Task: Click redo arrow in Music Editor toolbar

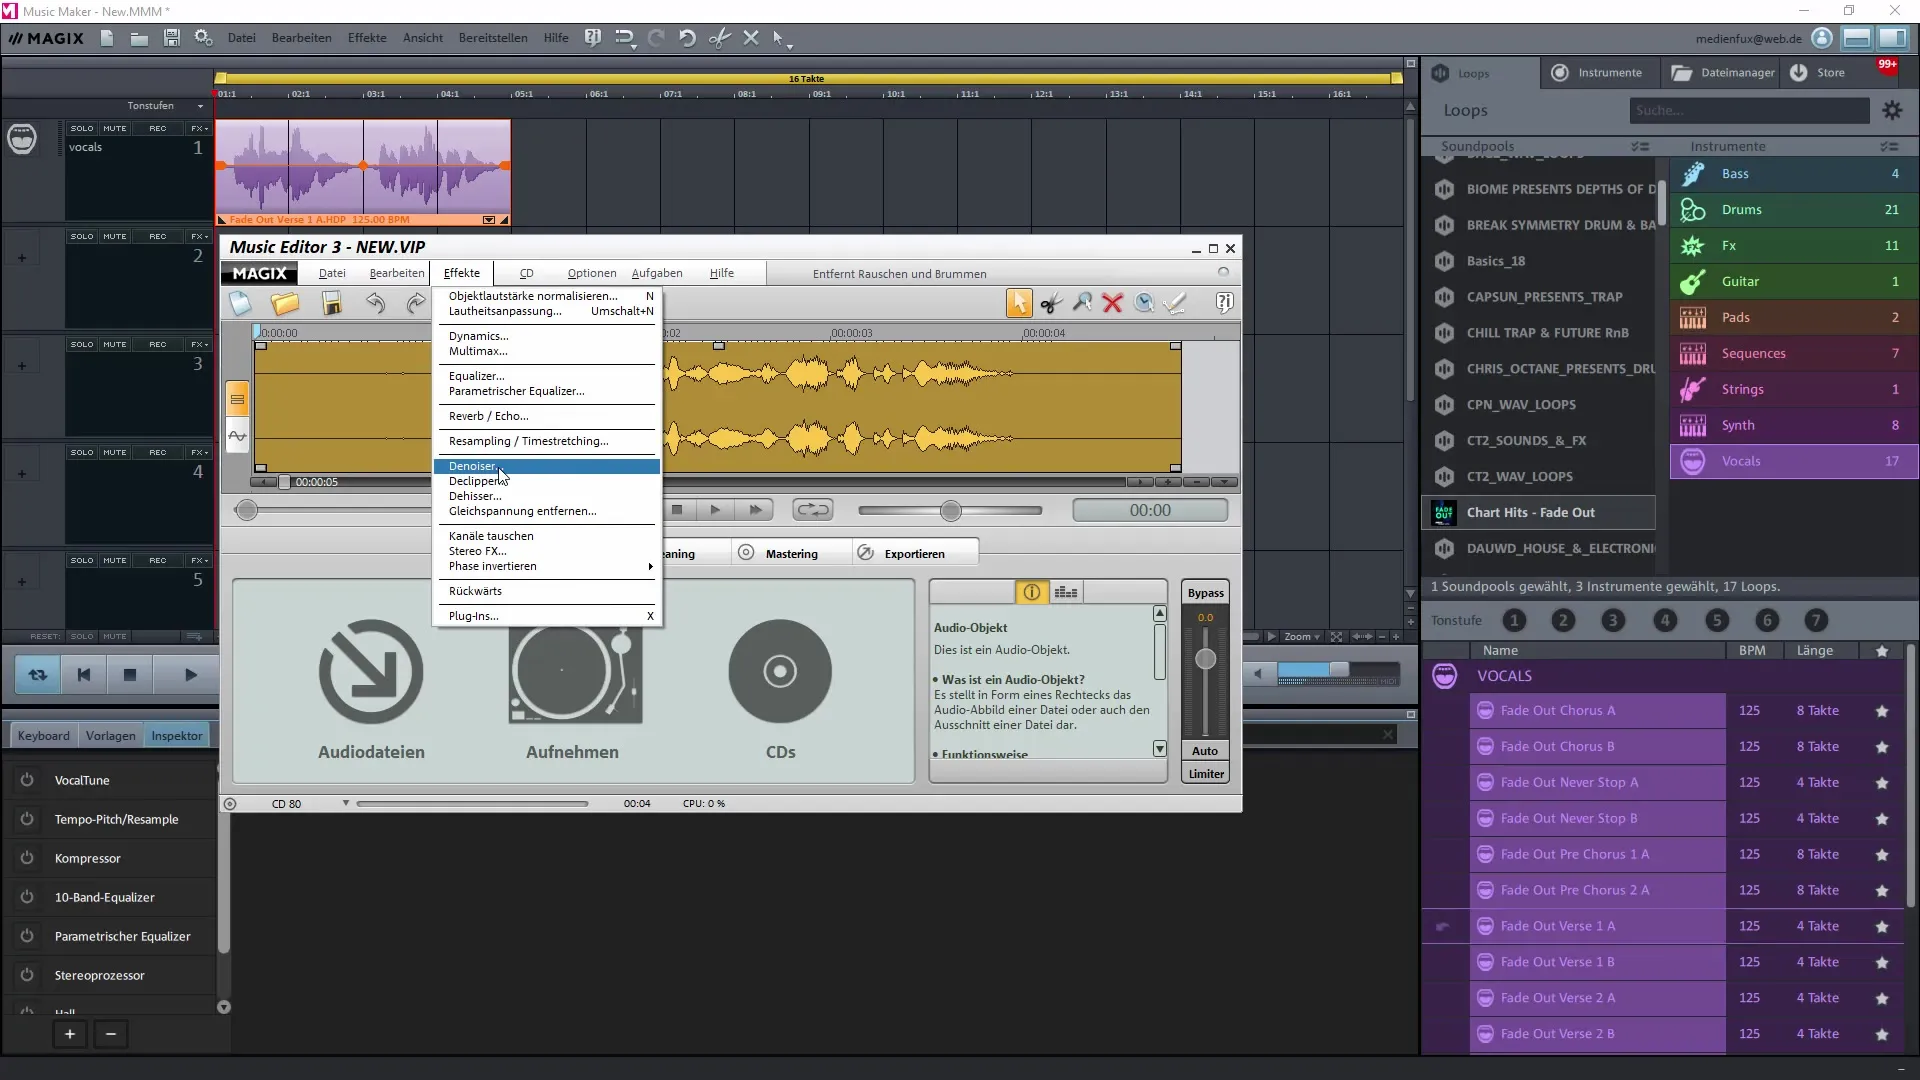Action: click(416, 303)
